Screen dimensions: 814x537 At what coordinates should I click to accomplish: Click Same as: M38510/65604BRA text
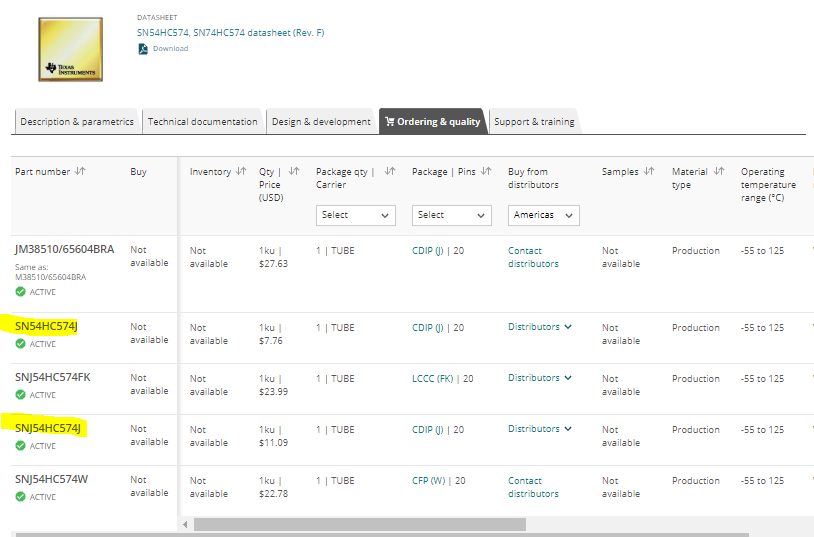pos(50,272)
